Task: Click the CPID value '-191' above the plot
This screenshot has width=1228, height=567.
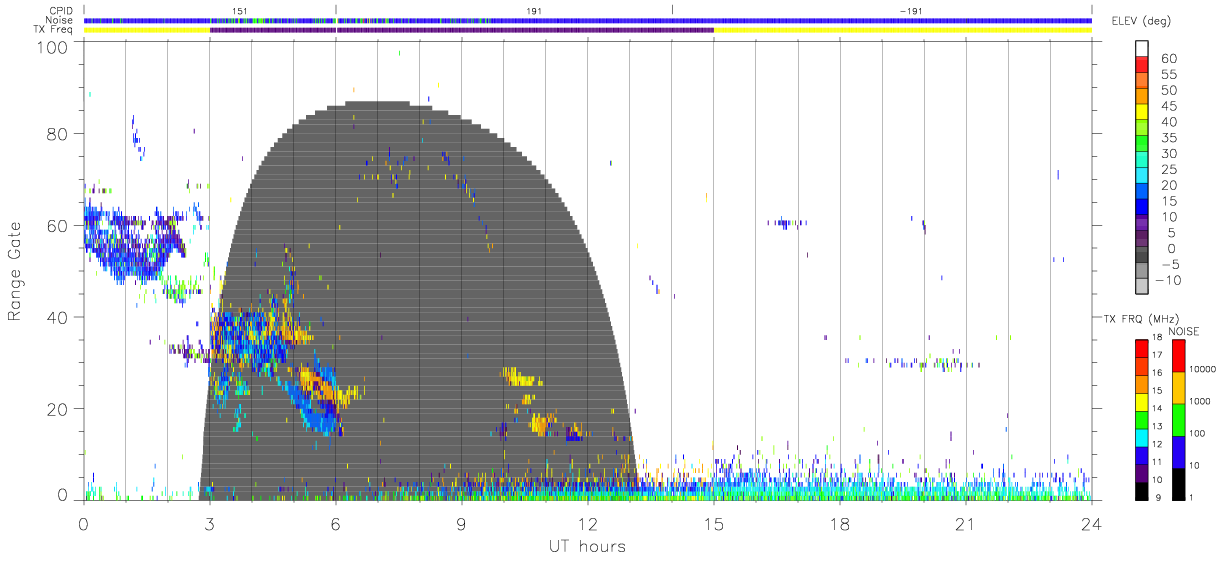Action: (x=911, y=10)
